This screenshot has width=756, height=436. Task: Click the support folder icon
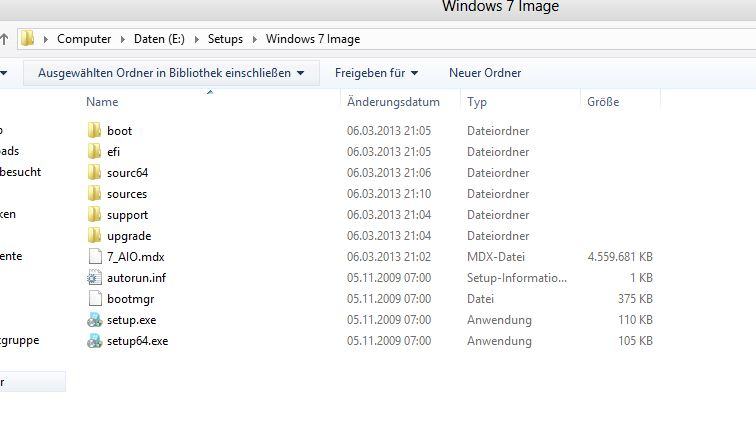tap(94, 215)
